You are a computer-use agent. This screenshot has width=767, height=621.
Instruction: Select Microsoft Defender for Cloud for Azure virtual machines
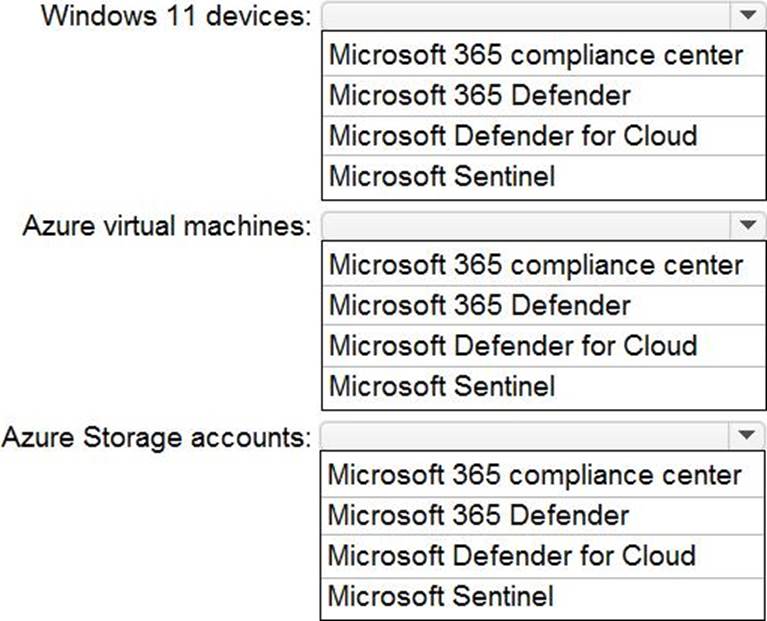click(x=512, y=346)
